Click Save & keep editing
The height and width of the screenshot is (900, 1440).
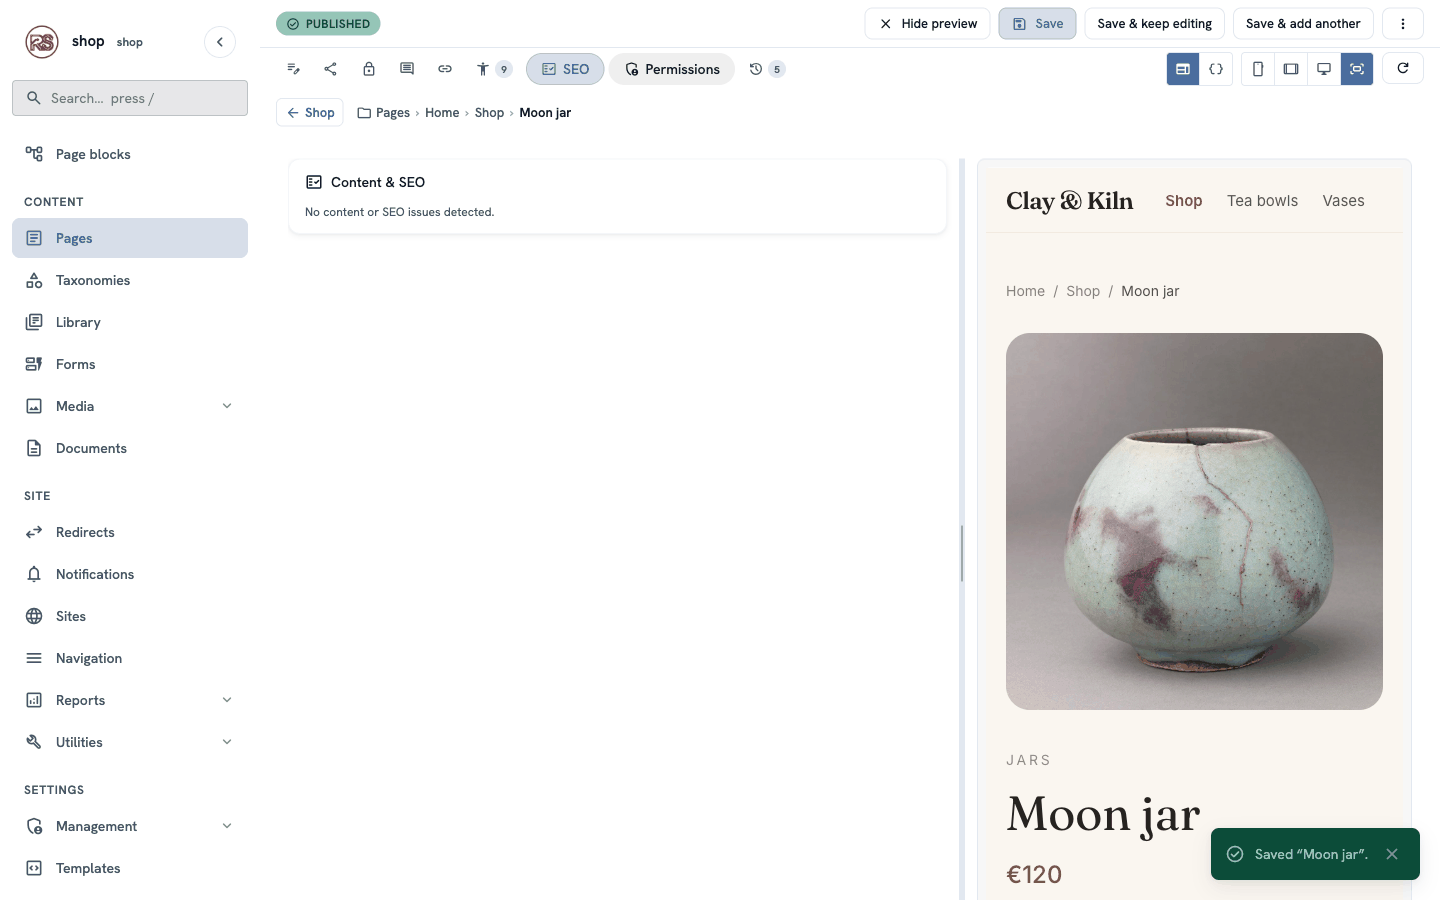(x=1154, y=24)
